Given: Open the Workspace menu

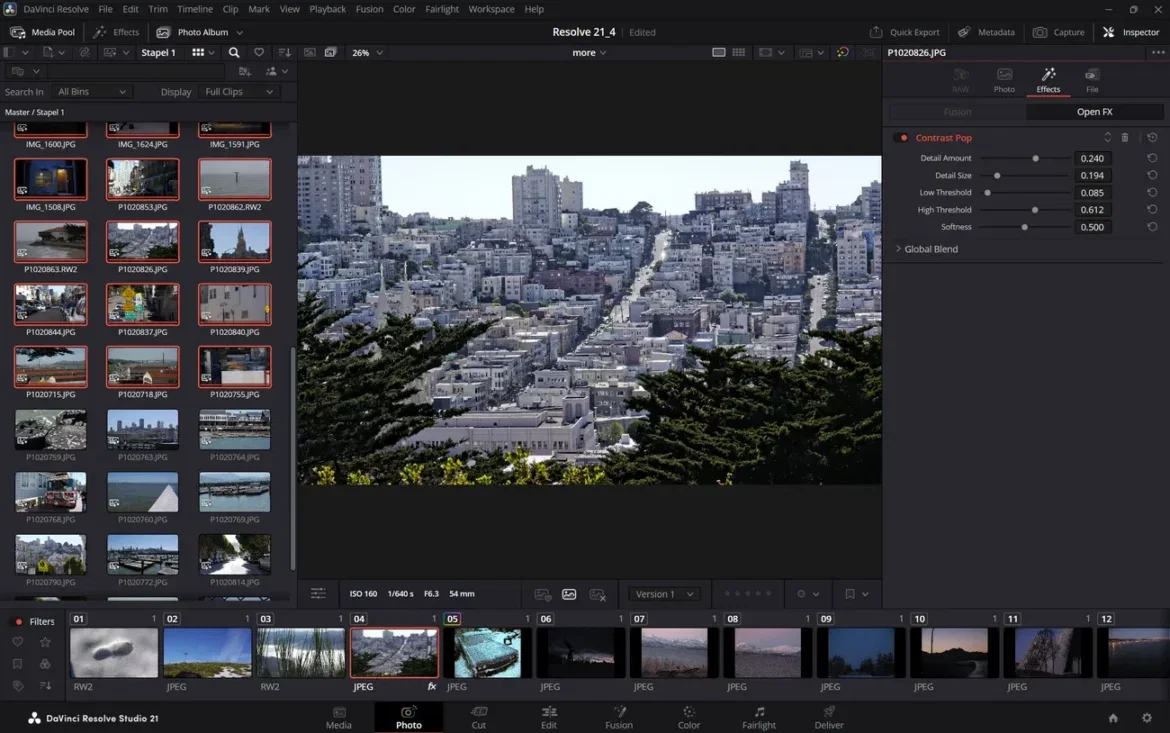Looking at the screenshot, I should [x=491, y=9].
